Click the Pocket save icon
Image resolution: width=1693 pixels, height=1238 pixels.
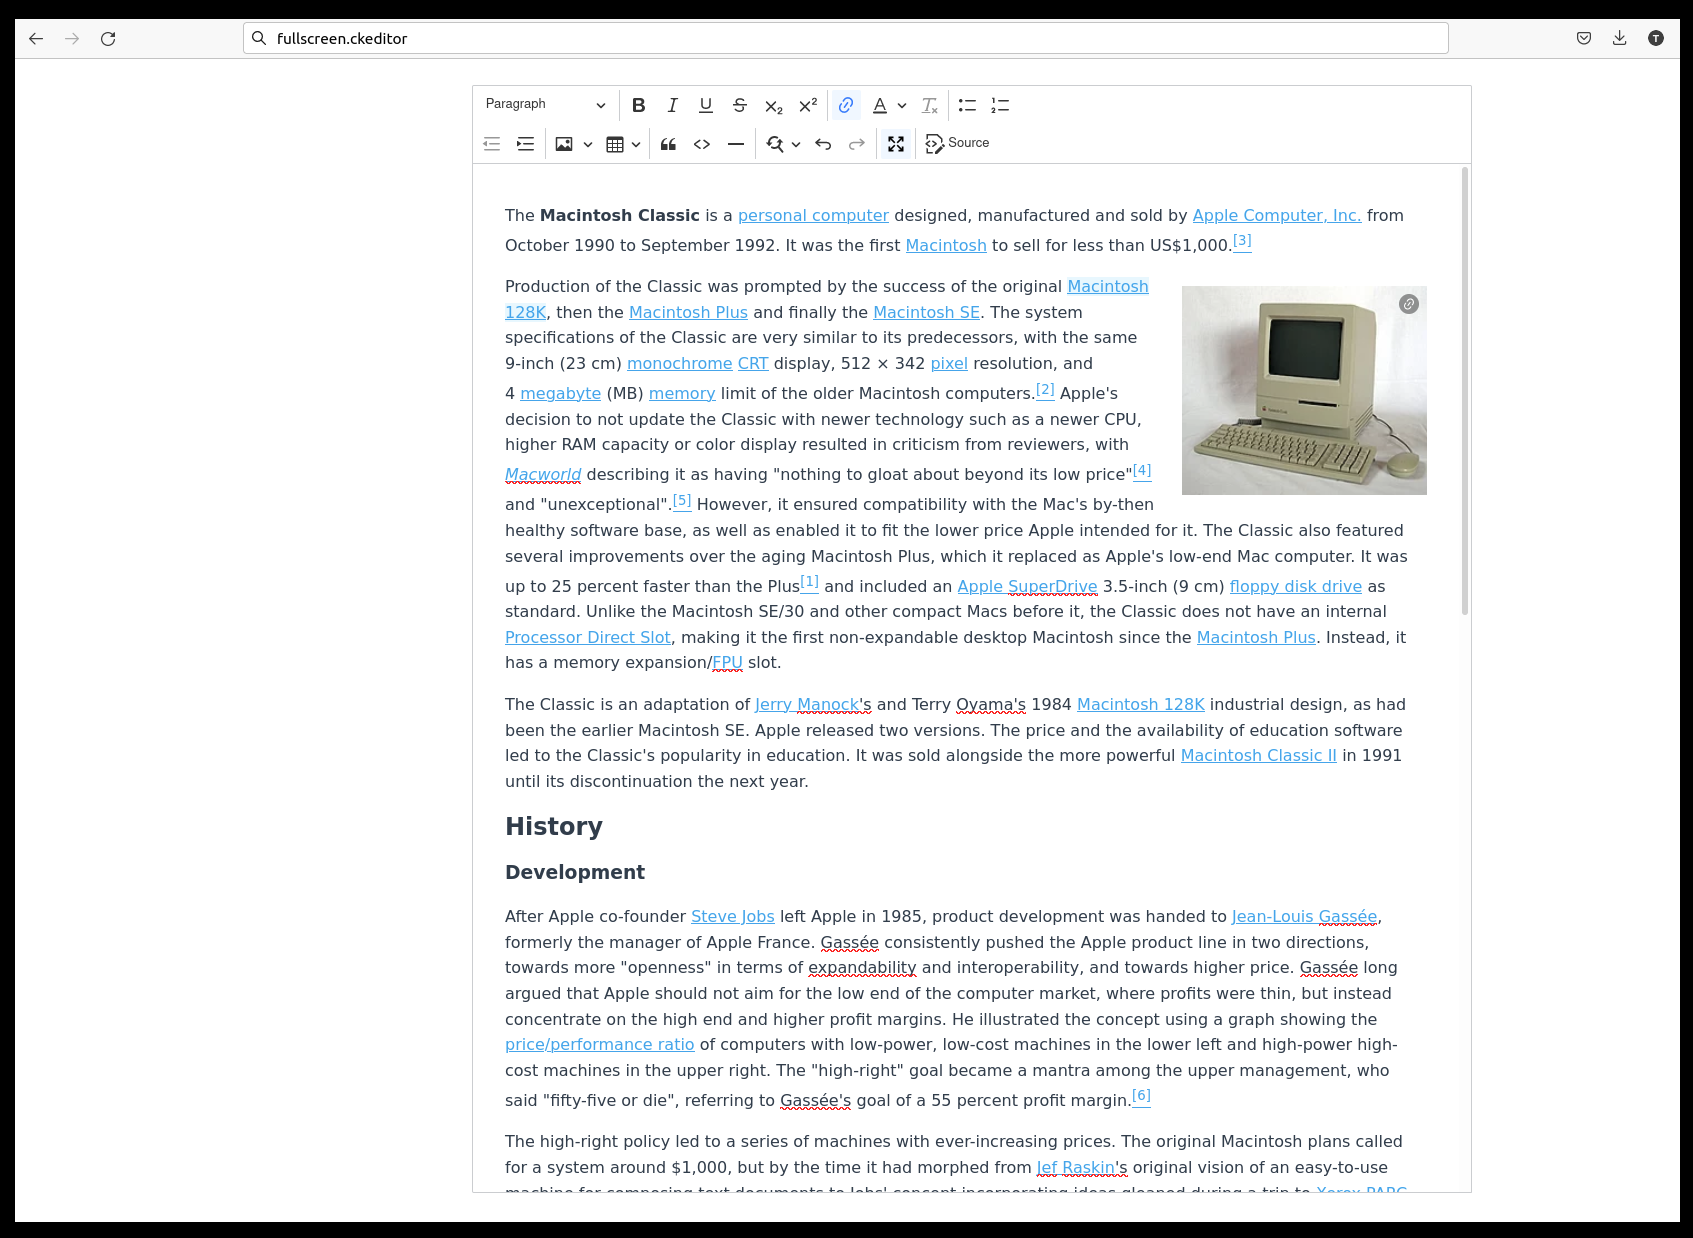tap(1584, 39)
